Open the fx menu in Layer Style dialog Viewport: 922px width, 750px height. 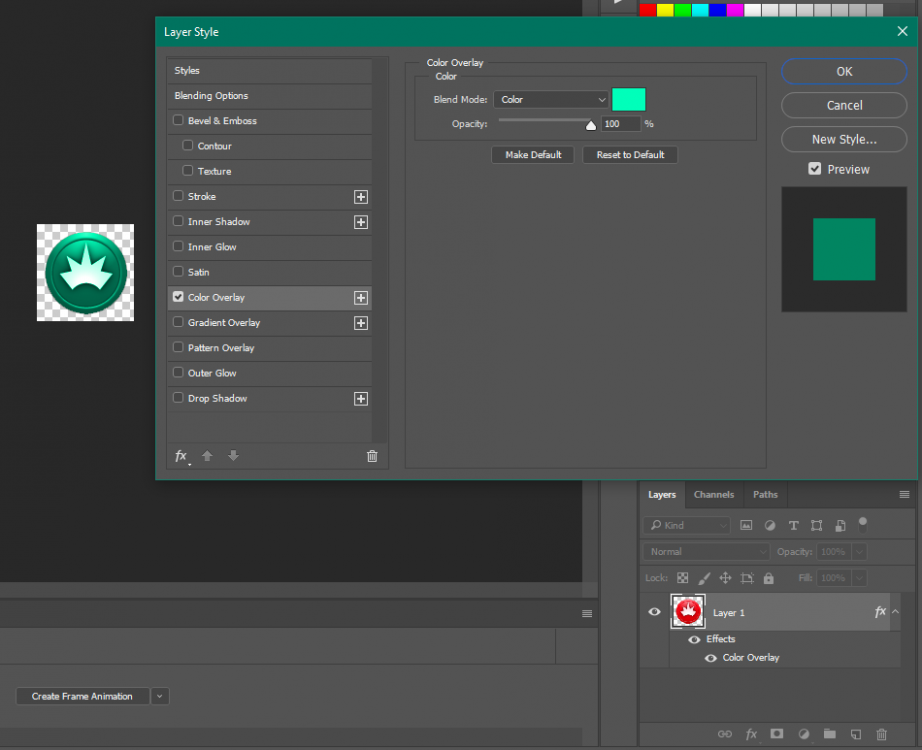pyautogui.click(x=182, y=456)
